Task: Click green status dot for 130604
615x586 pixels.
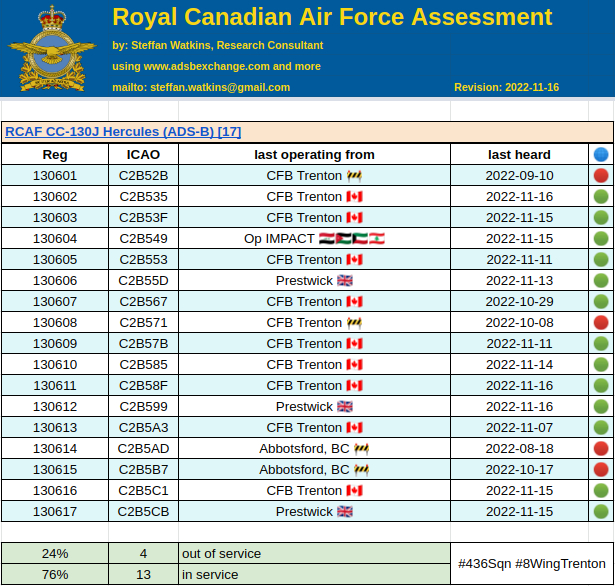Action: pyautogui.click(x=601, y=238)
